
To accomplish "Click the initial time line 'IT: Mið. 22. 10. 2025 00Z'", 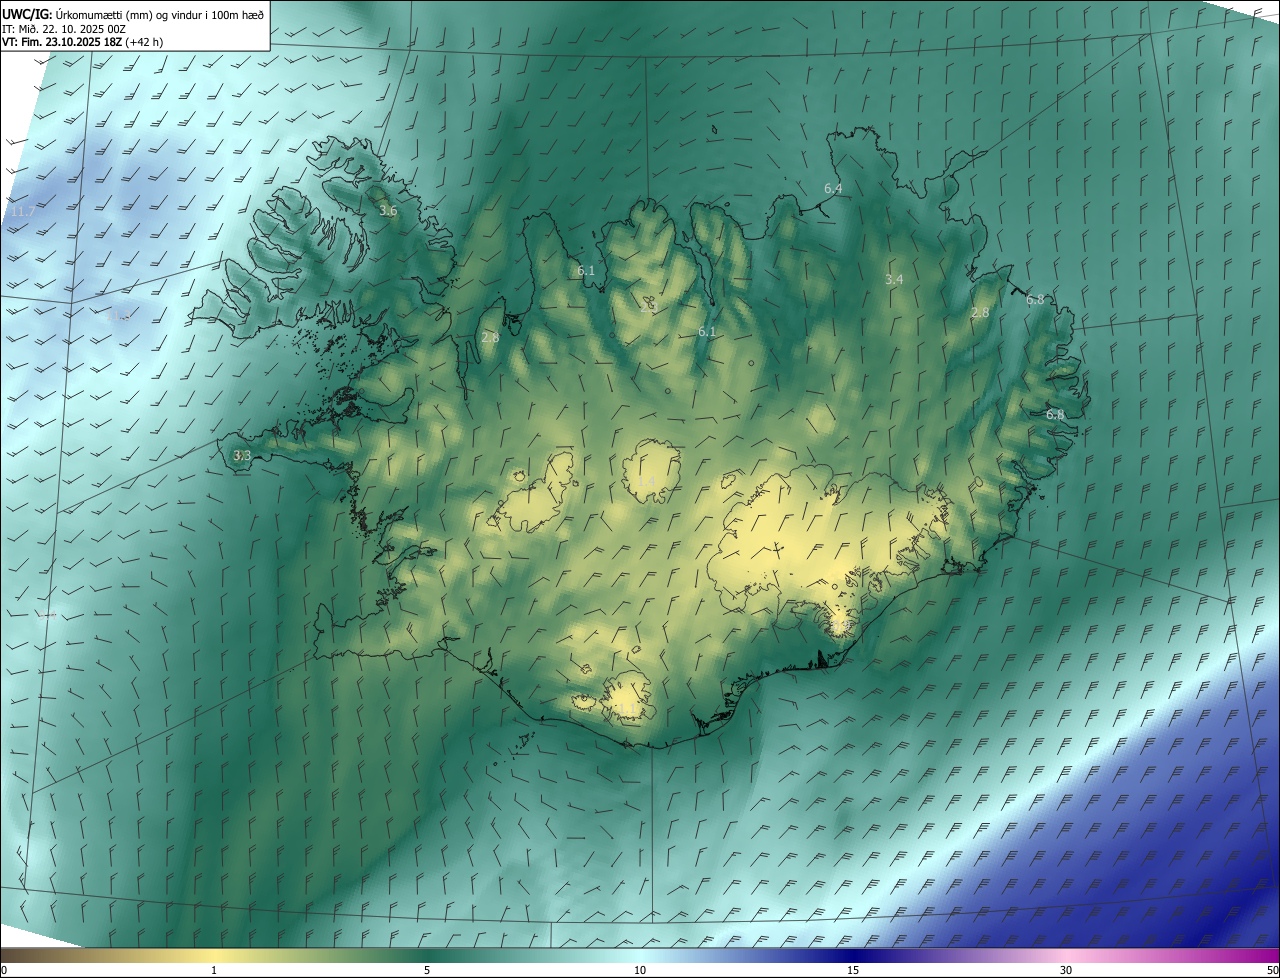I will coord(66,28).
